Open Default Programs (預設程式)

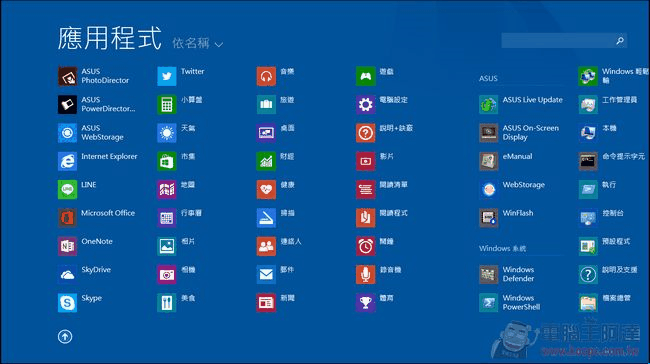[605, 246]
